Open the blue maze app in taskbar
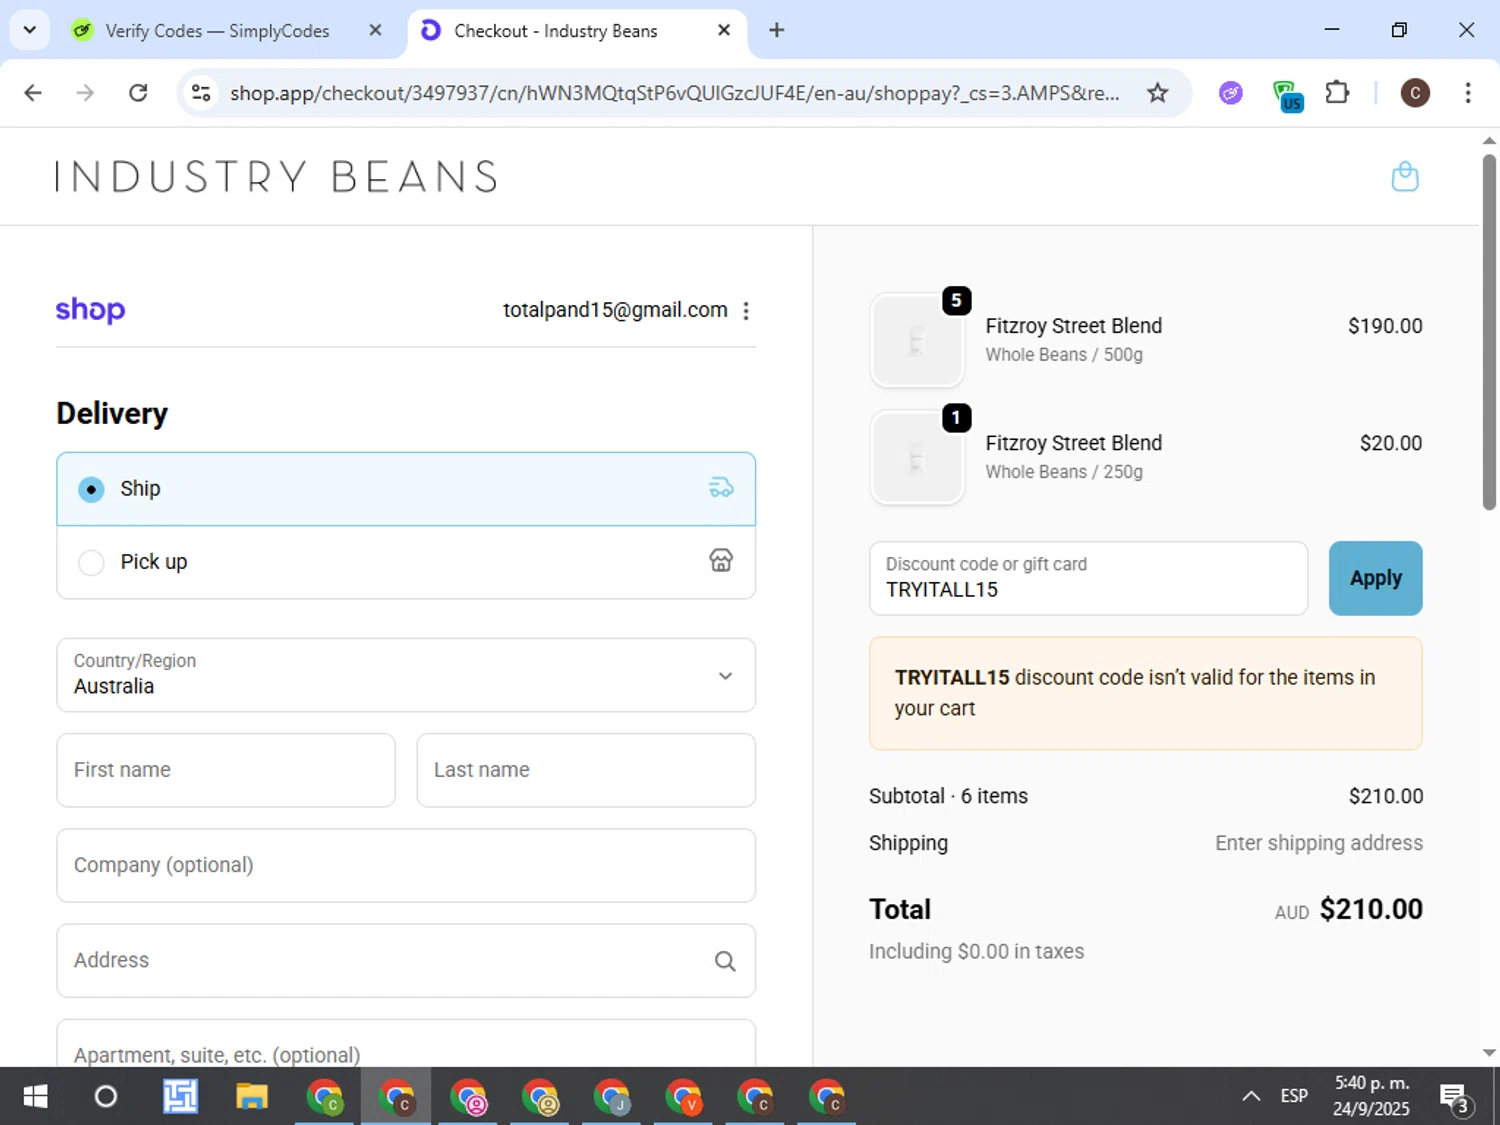 (180, 1097)
